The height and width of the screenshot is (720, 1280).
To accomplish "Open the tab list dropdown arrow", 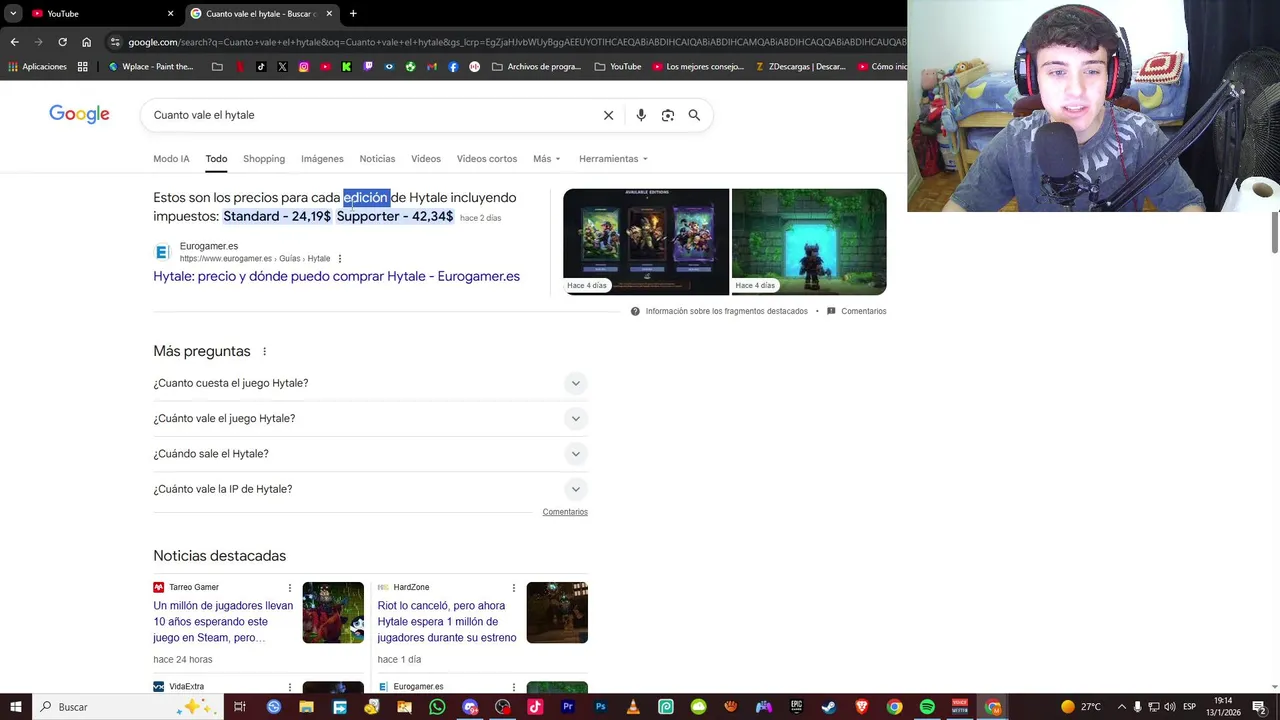I will click(13, 13).
